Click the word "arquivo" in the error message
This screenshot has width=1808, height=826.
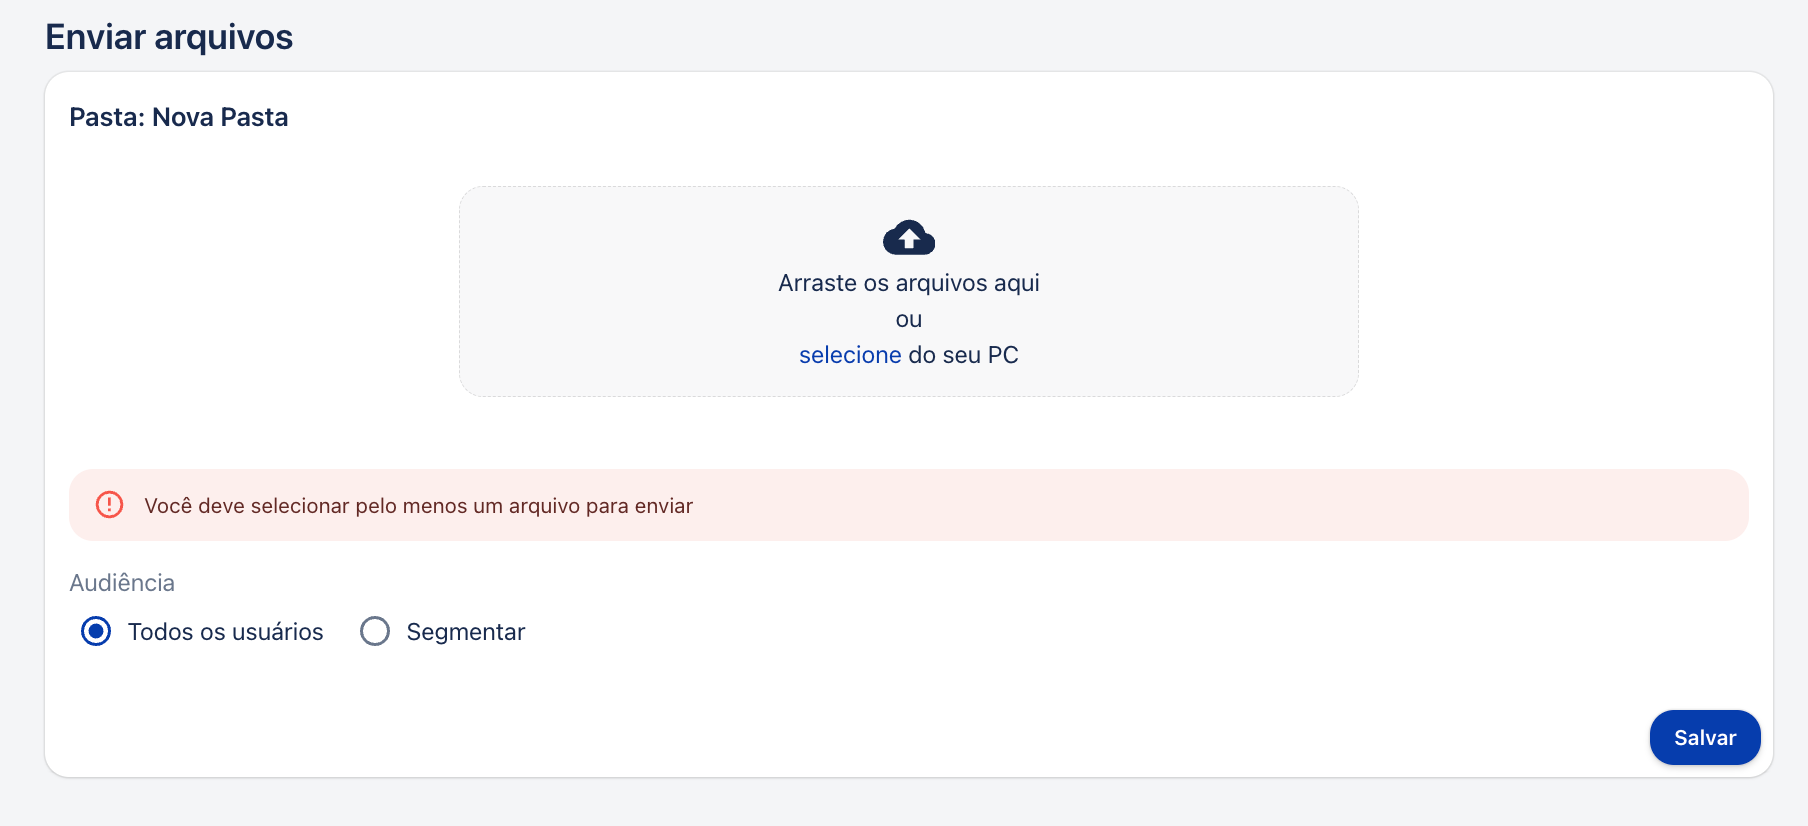544,506
